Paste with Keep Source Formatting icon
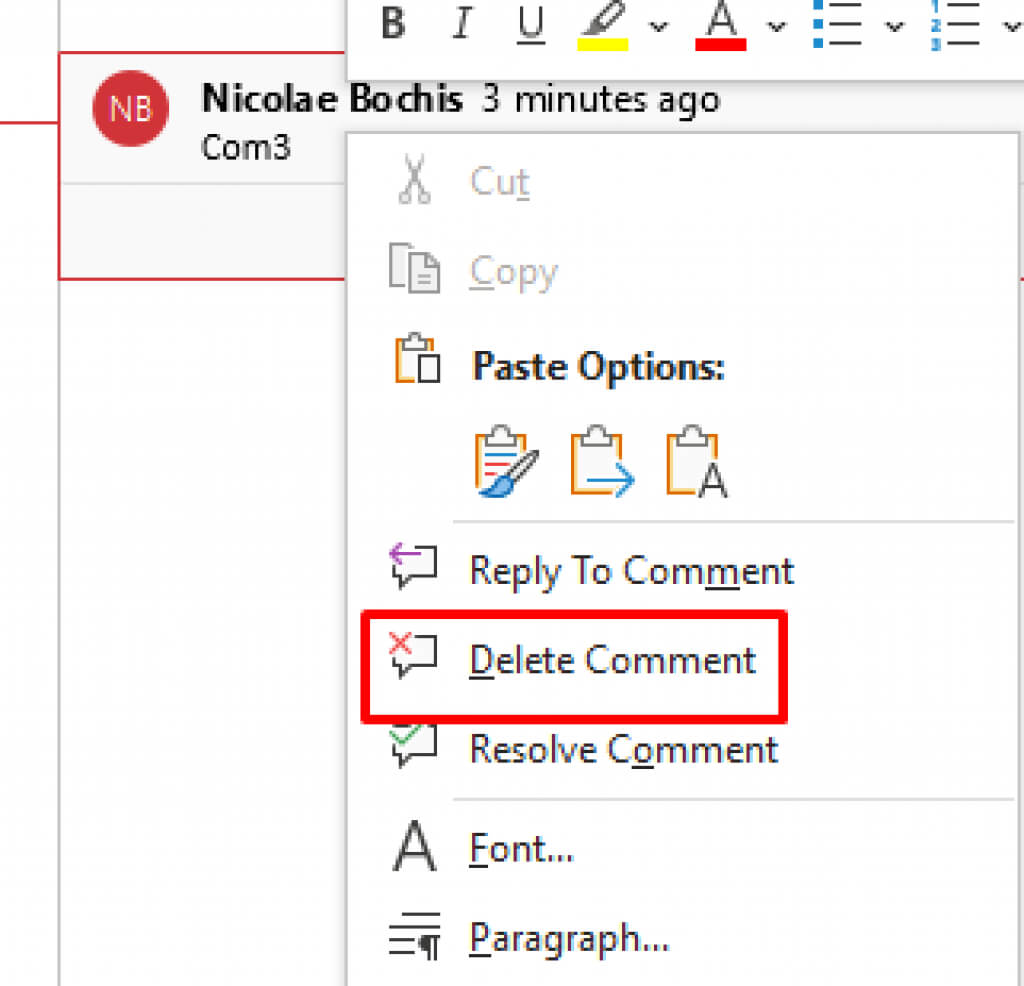This screenshot has height=986, width=1024. coord(507,462)
